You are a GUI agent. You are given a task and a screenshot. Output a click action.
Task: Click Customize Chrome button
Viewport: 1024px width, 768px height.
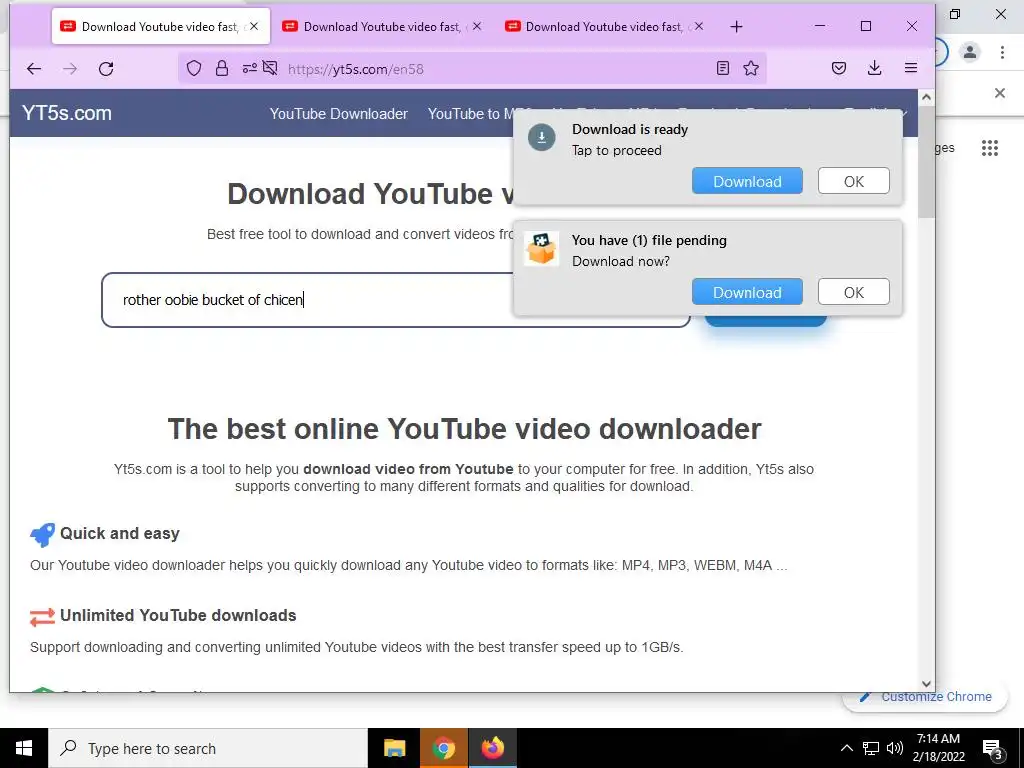pyautogui.click(x=925, y=697)
